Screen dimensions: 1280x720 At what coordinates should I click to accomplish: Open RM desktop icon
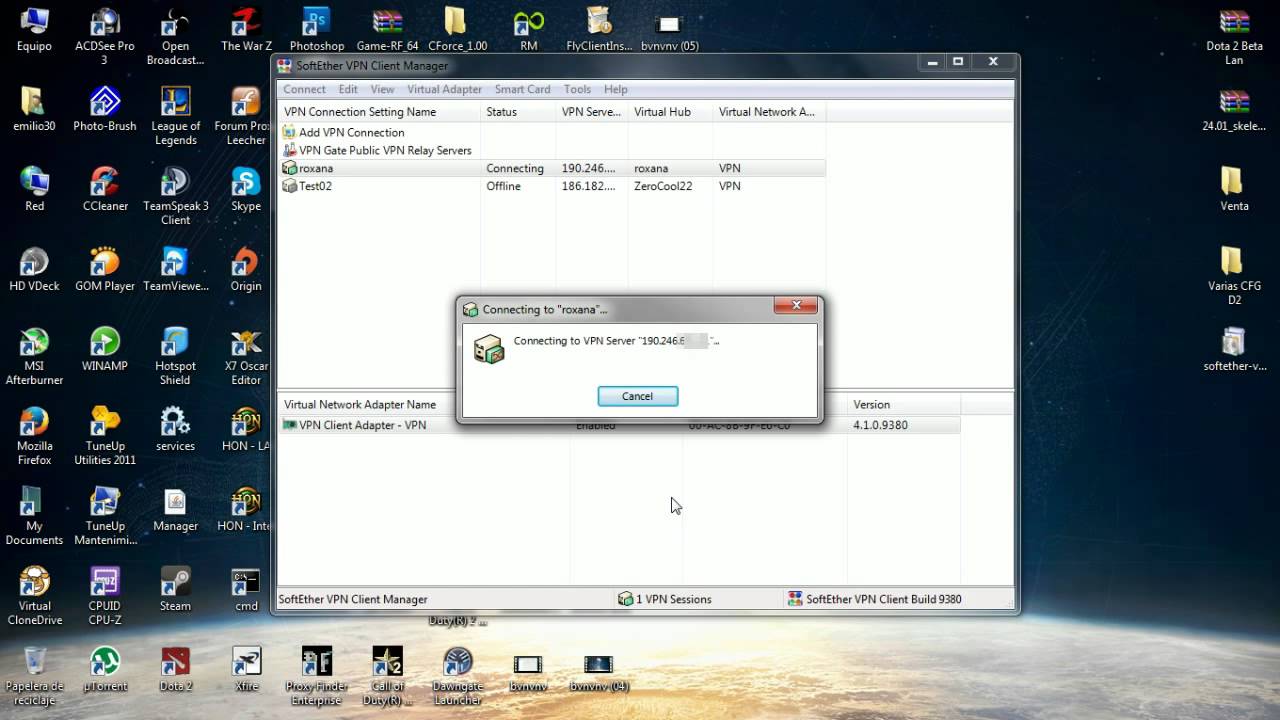pos(528,30)
